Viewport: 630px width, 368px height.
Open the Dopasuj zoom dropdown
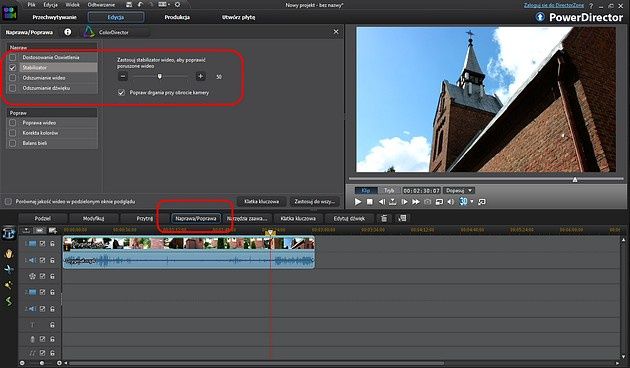coord(459,190)
